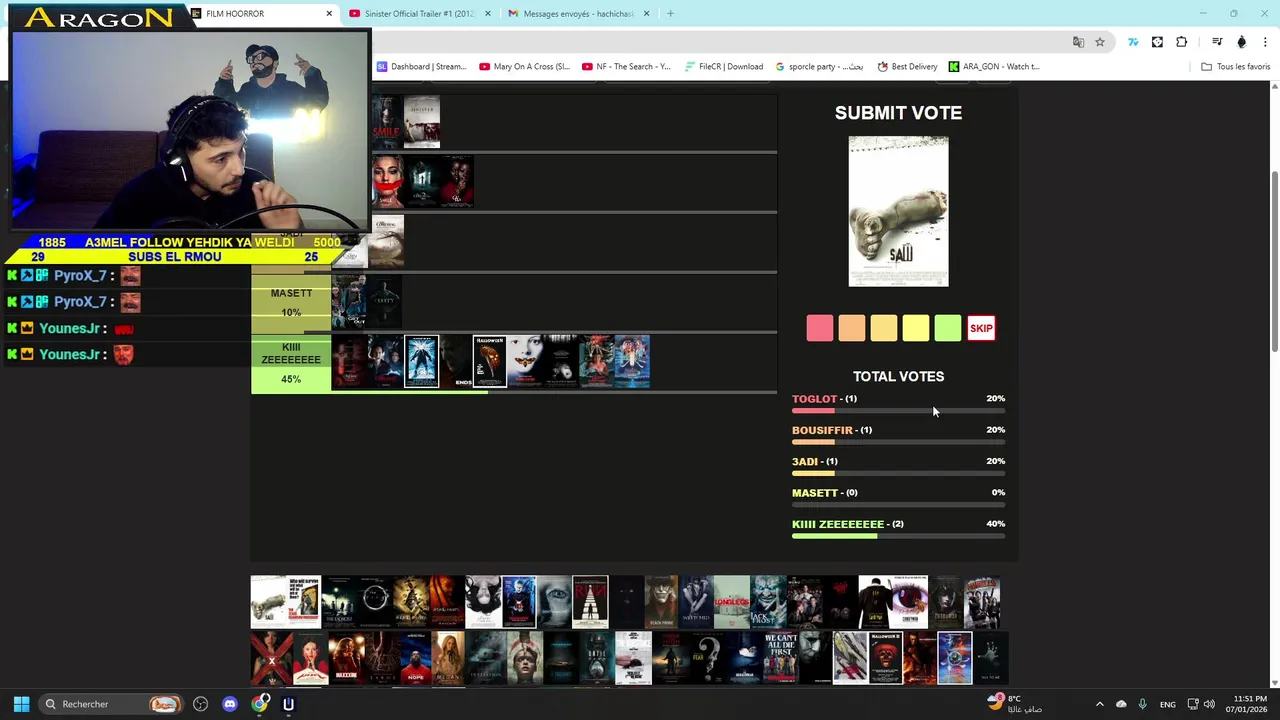Vote with the green KIIII ZEEEEEEEE swatch
This screenshot has height=720, width=1280.
(948, 328)
